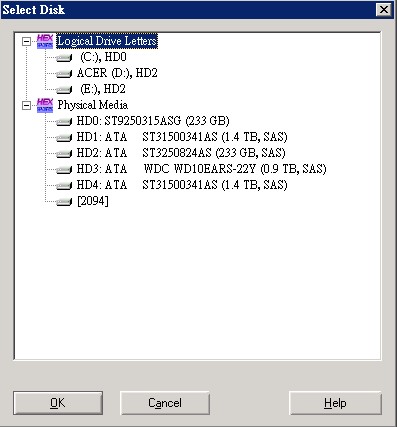The height and width of the screenshot is (427, 397).
Task: Click the drive icon for (E:), HD2
Action: [x=64, y=90]
